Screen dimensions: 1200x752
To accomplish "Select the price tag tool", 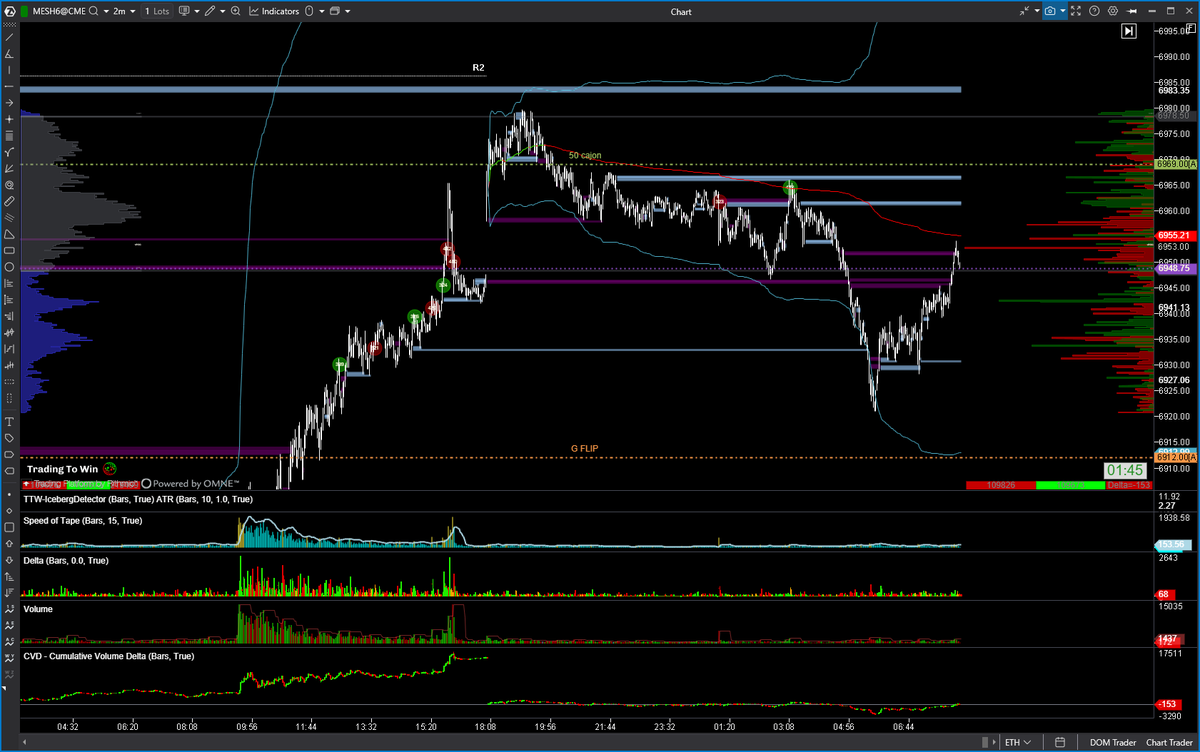I will click(9, 438).
